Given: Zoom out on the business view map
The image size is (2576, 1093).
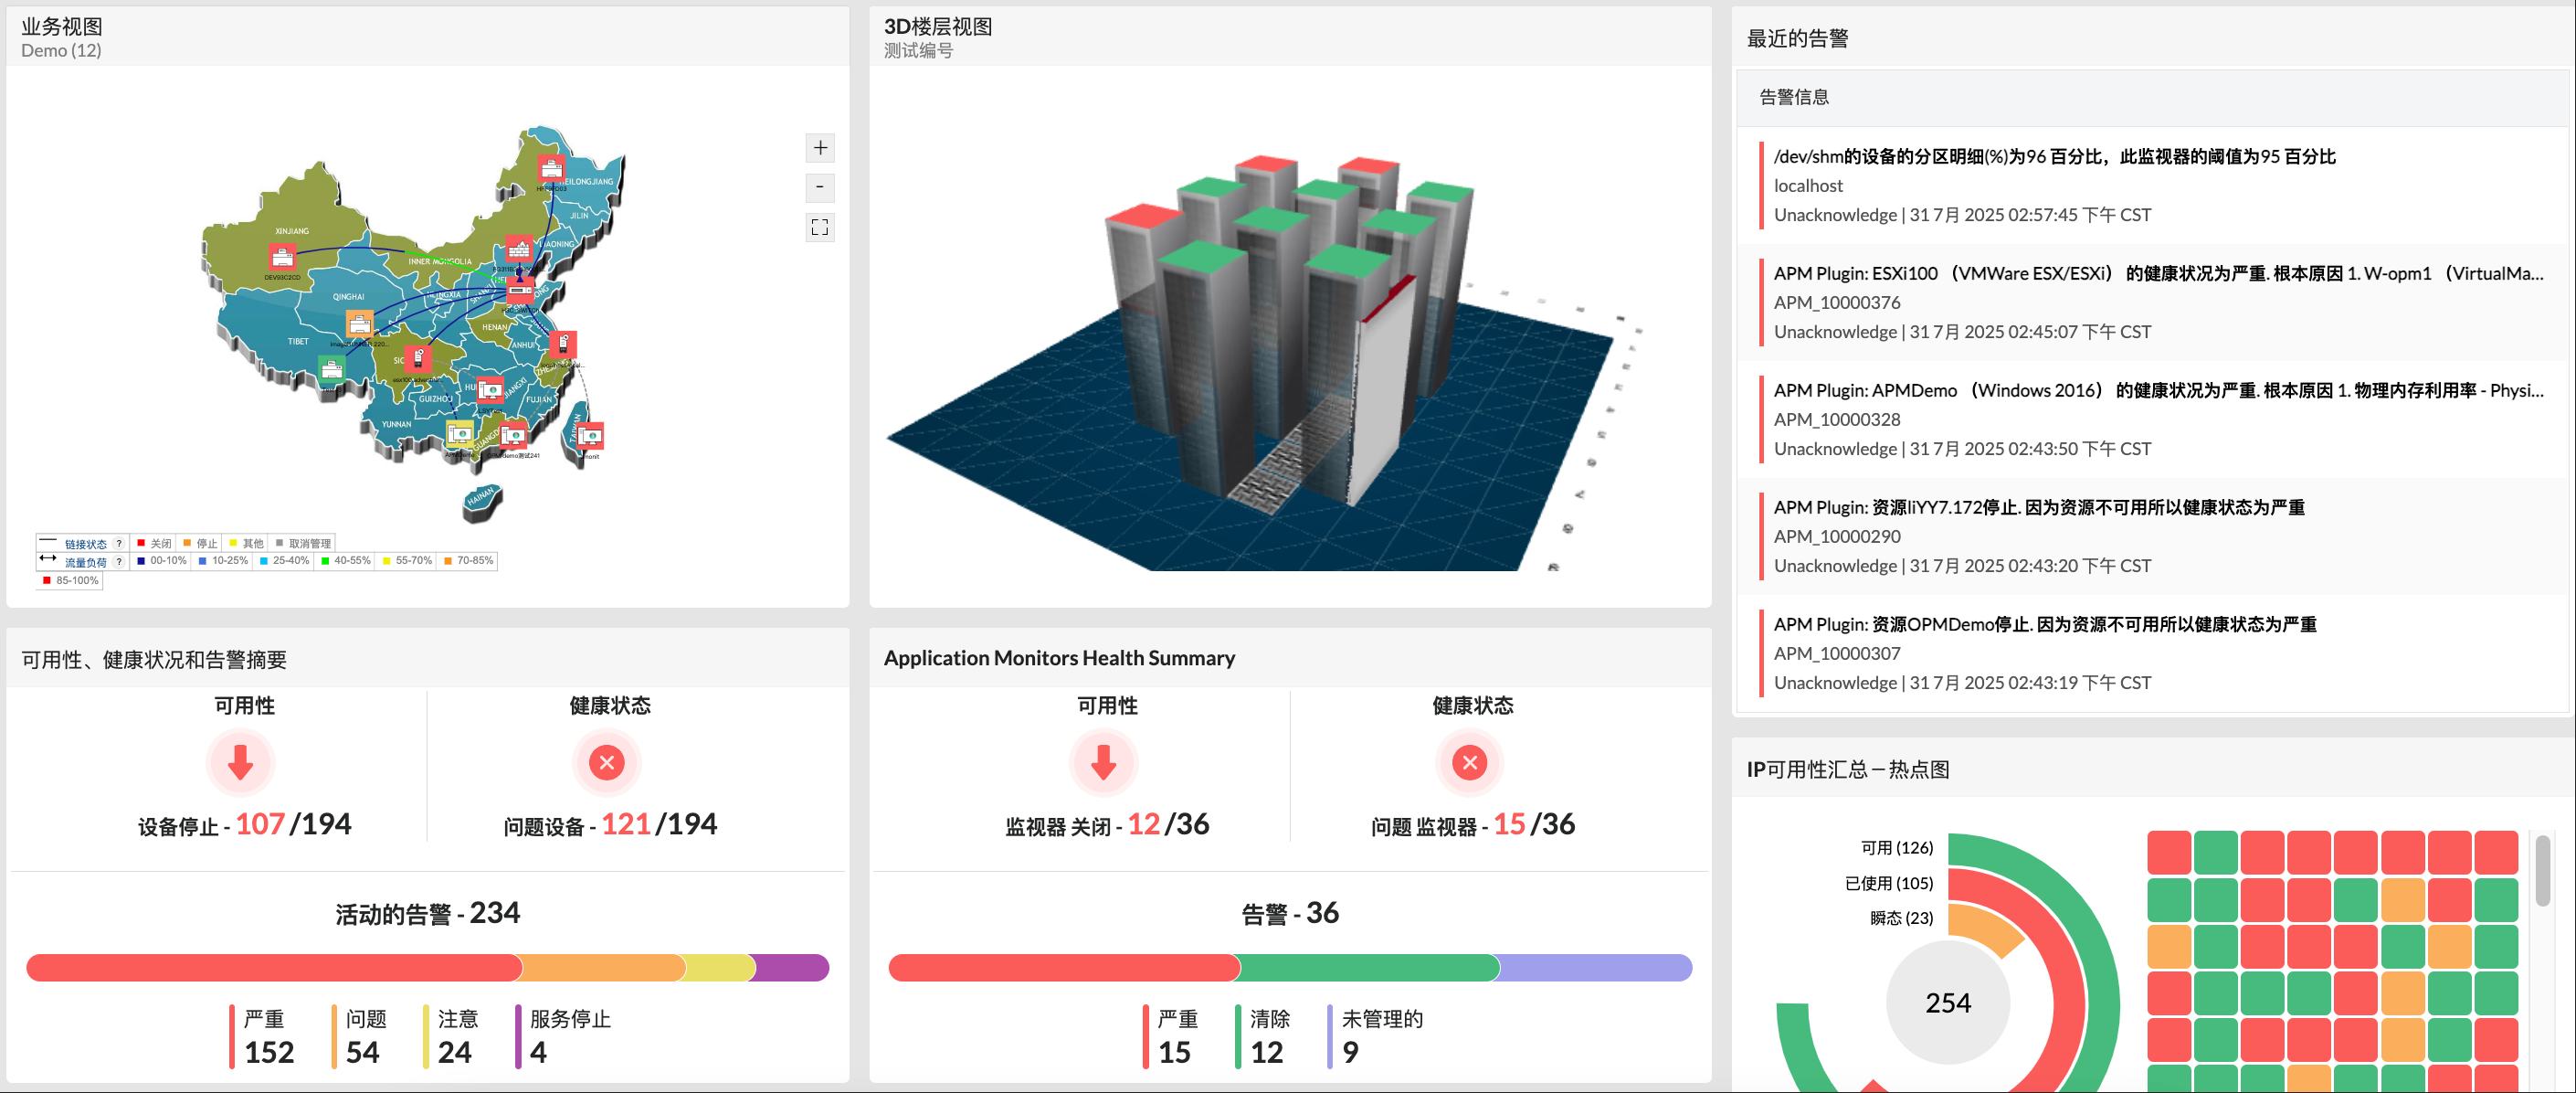Looking at the screenshot, I should (820, 187).
